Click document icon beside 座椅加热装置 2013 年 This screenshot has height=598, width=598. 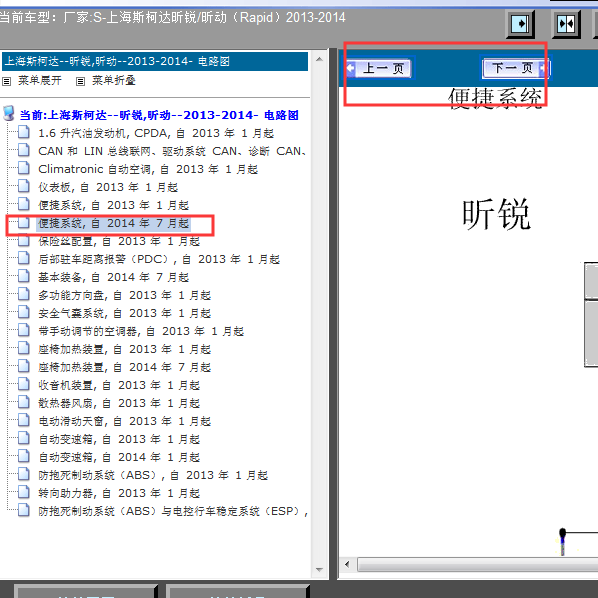(24, 347)
